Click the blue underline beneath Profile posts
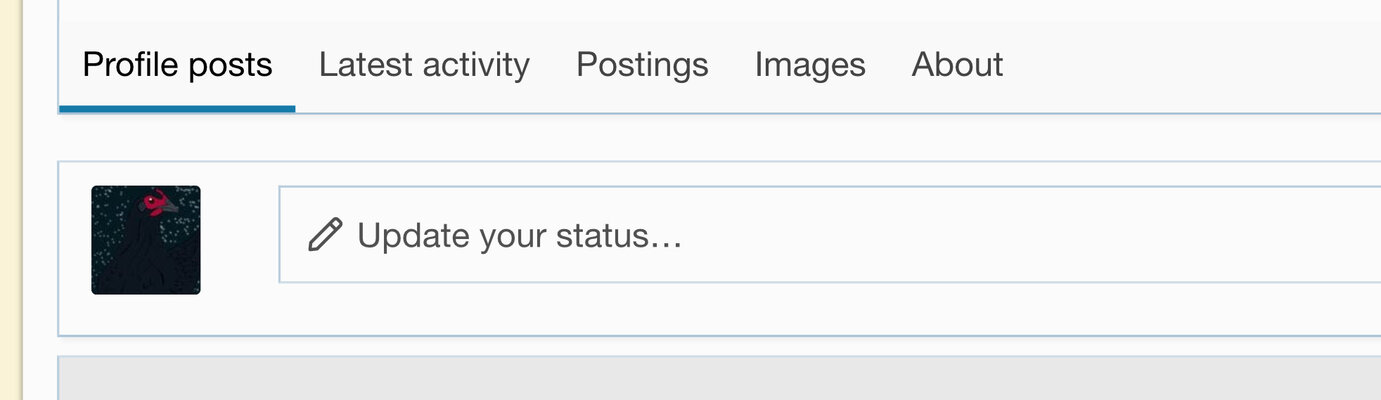The width and height of the screenshot is (1381, 400). (177, 109)
